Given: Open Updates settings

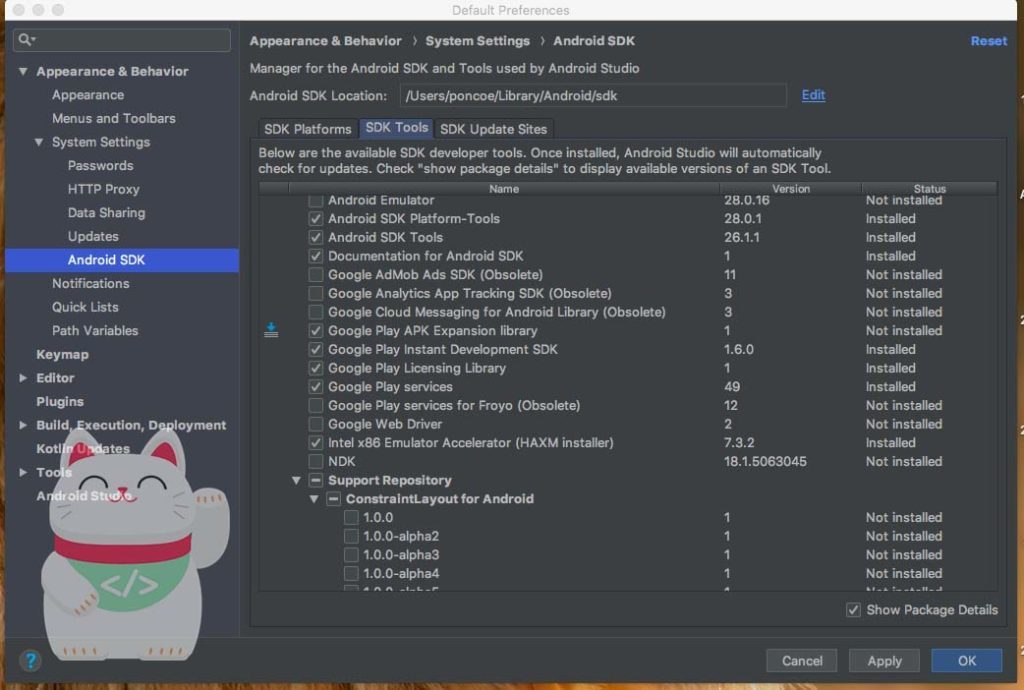Looking at the screenshot, I should [x=93, y=236].
